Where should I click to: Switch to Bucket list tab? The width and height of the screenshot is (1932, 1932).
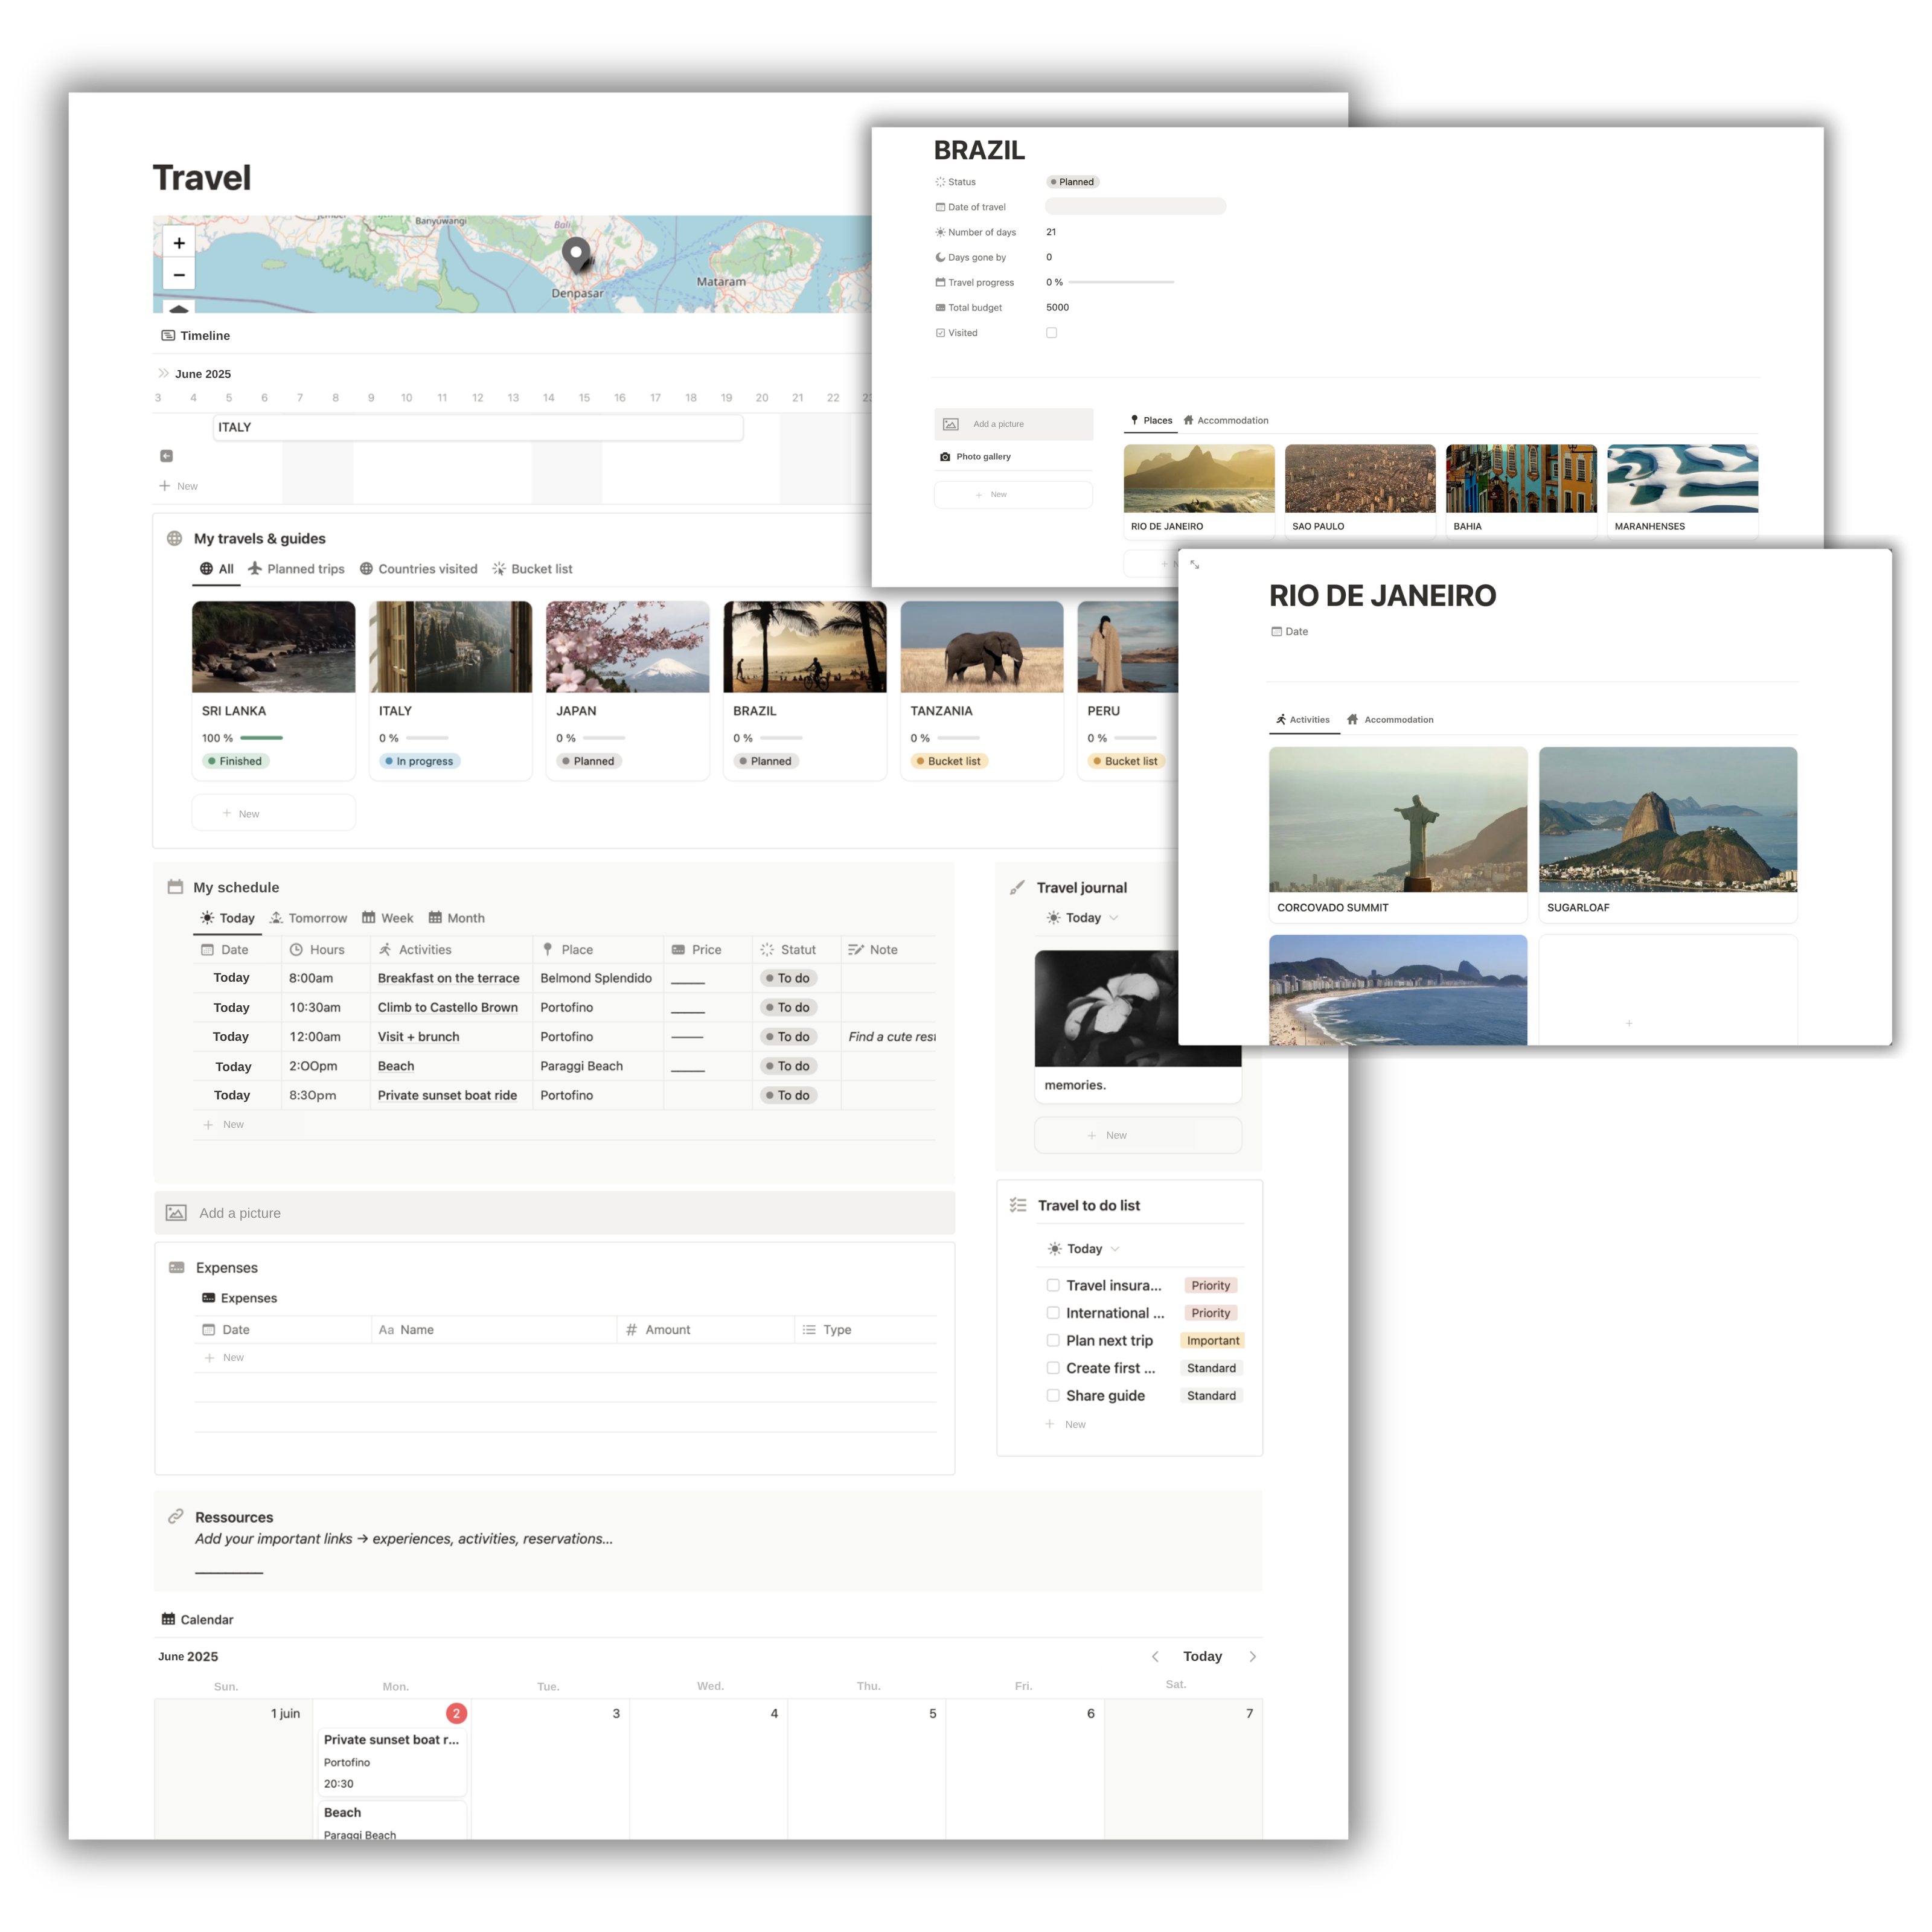(532, 569)
